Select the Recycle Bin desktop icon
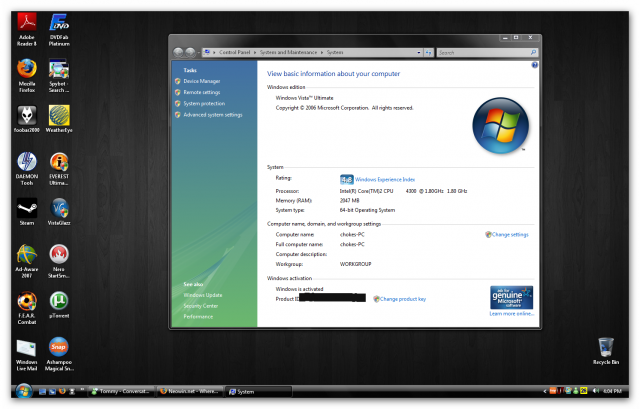Viewport: 640px width, 409px height. [606, 351]
